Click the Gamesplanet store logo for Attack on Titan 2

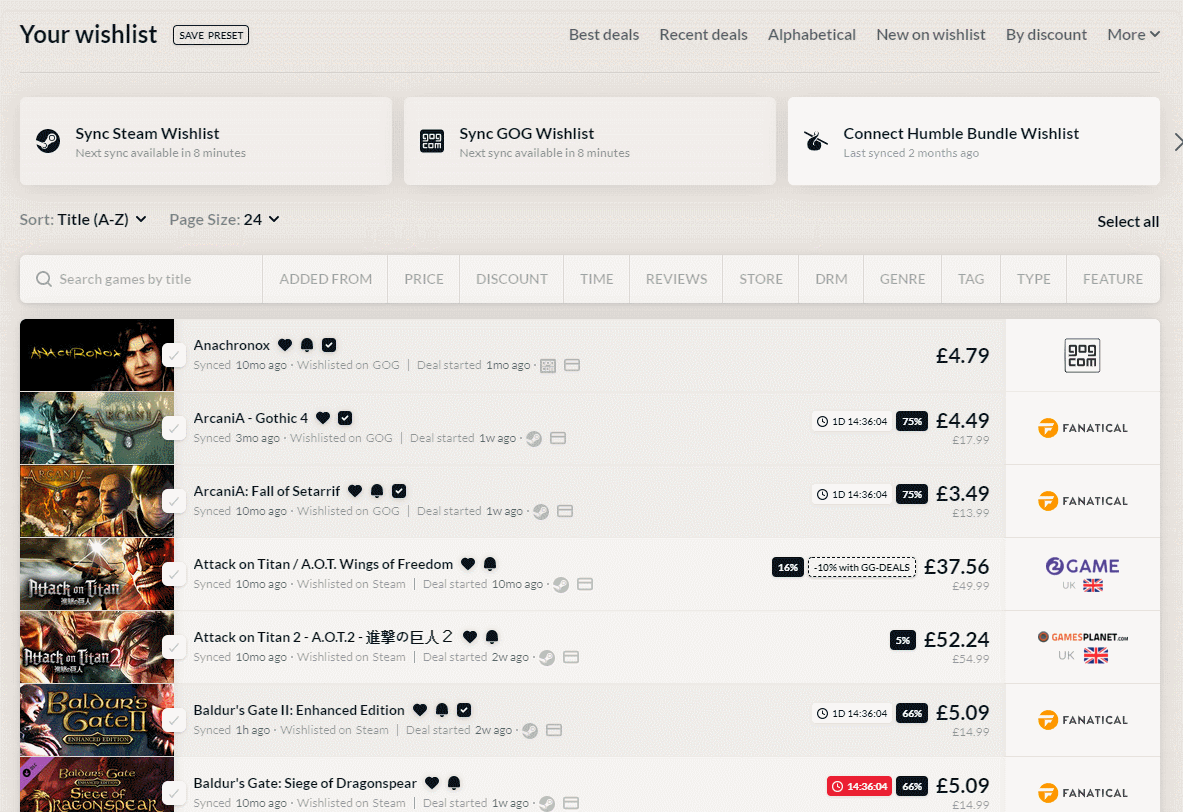(1082, 637)
